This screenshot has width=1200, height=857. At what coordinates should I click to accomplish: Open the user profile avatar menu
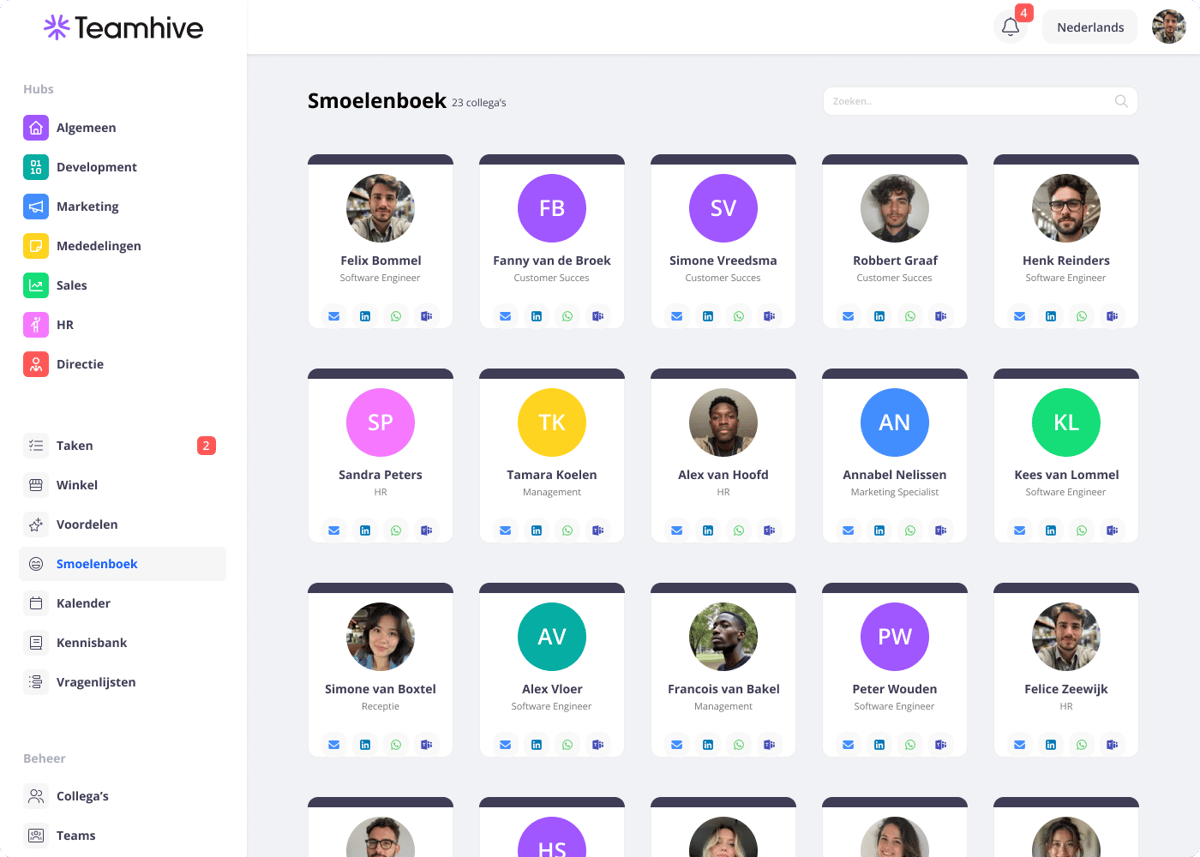tap(1168, 27)
